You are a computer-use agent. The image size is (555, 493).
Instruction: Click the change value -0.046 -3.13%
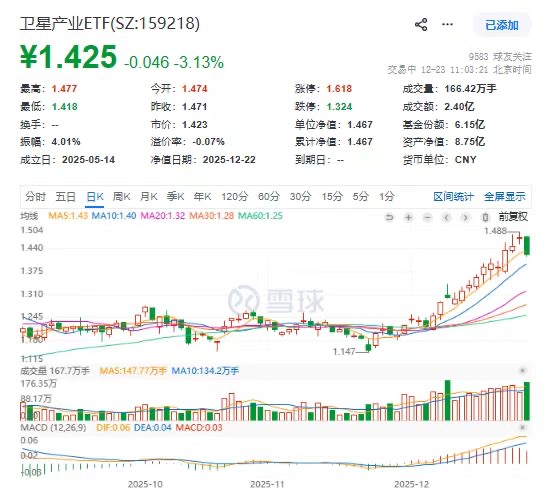(x=174, y=62)
